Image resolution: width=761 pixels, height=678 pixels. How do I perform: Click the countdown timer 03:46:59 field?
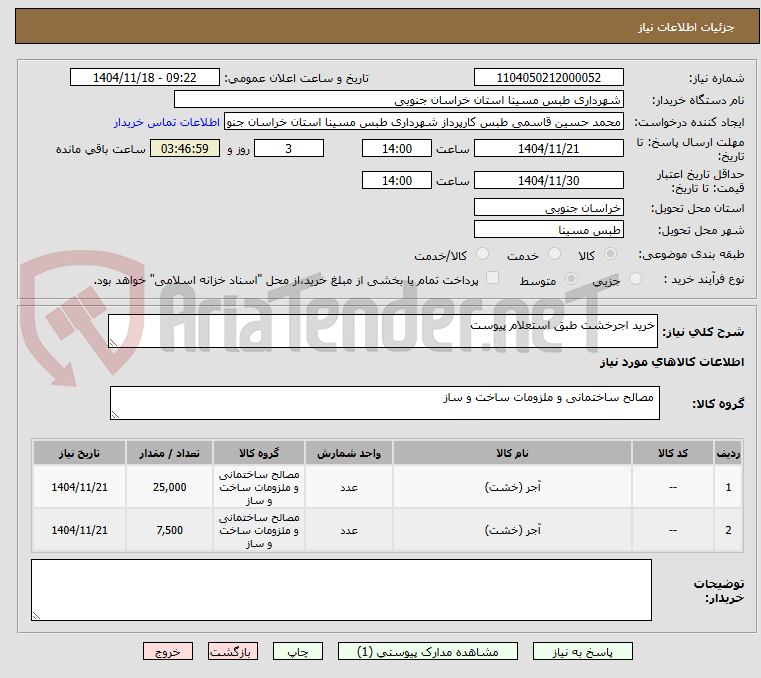coord(185,148)
